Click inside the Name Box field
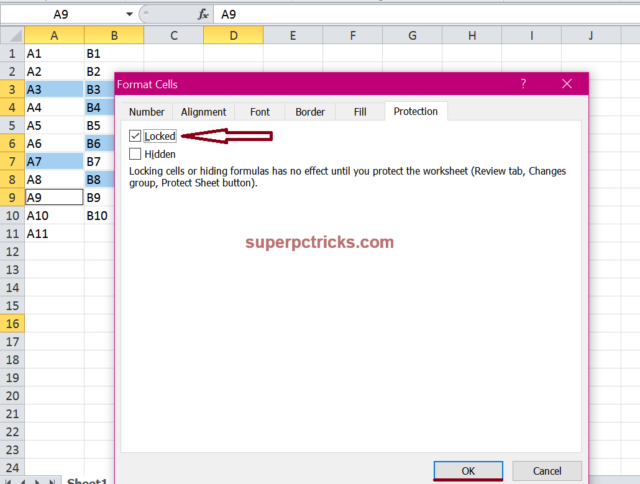 61,15
